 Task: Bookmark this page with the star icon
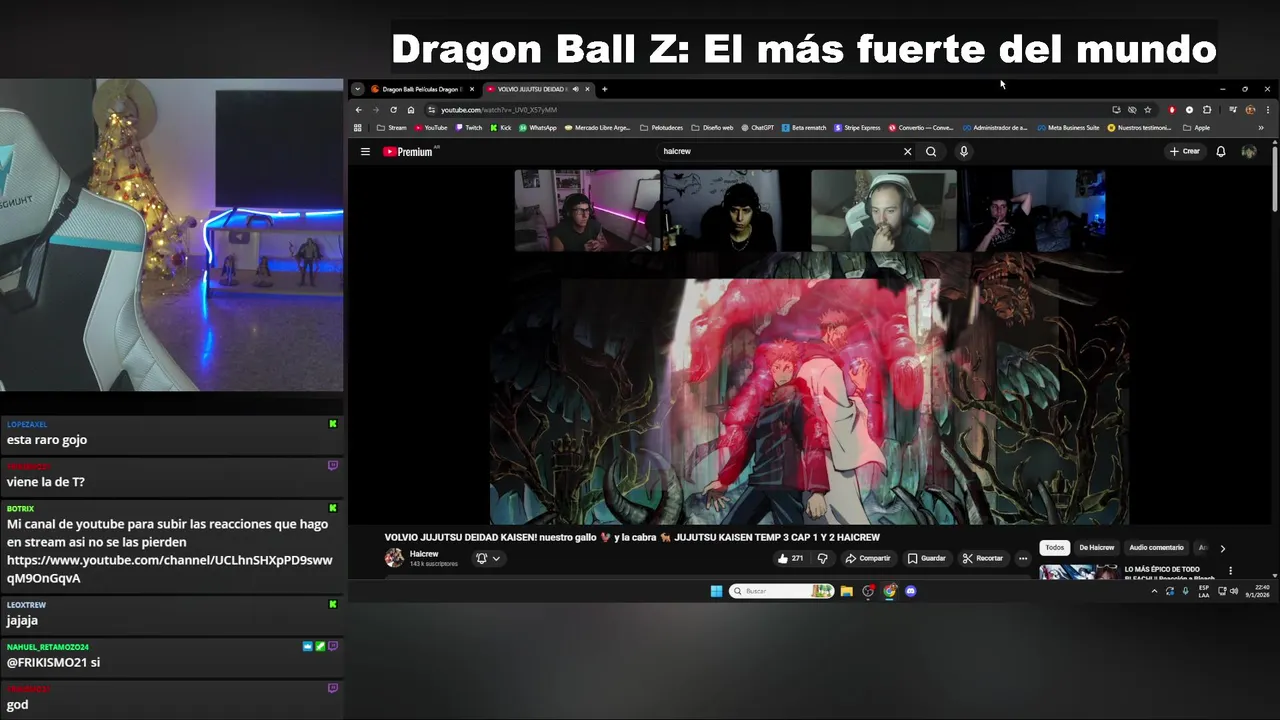click(x=1148, y=110)
